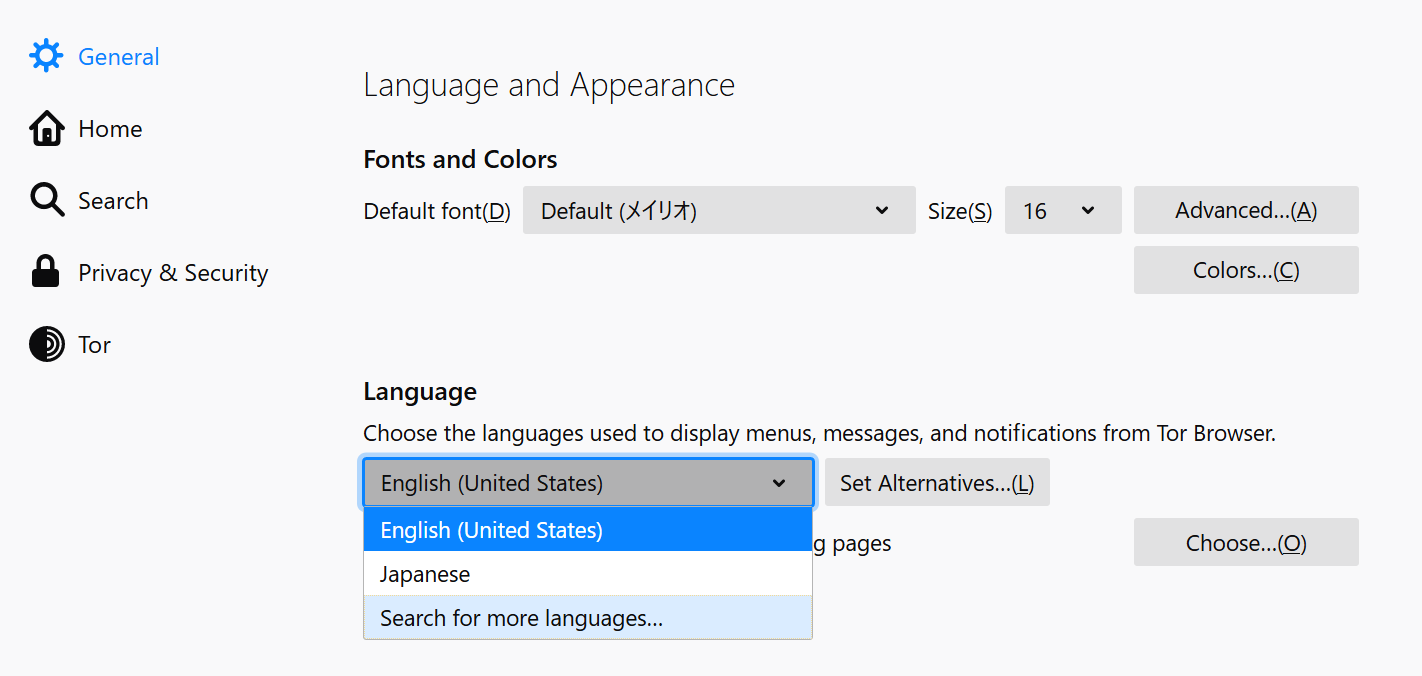Open the Colors settings dialog
This screenshot has width=1422, height=676.
pyautogui.click(x=1245, y=269)
